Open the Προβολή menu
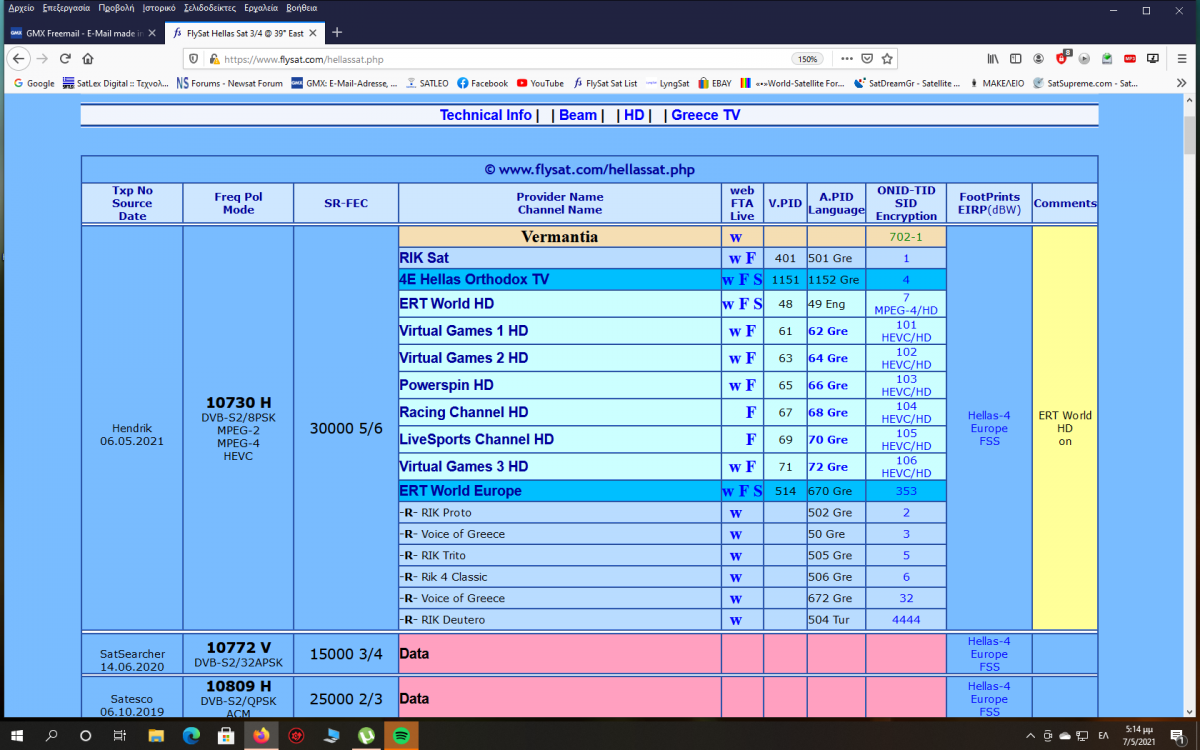1200x750 pixels. pos(117,8)
